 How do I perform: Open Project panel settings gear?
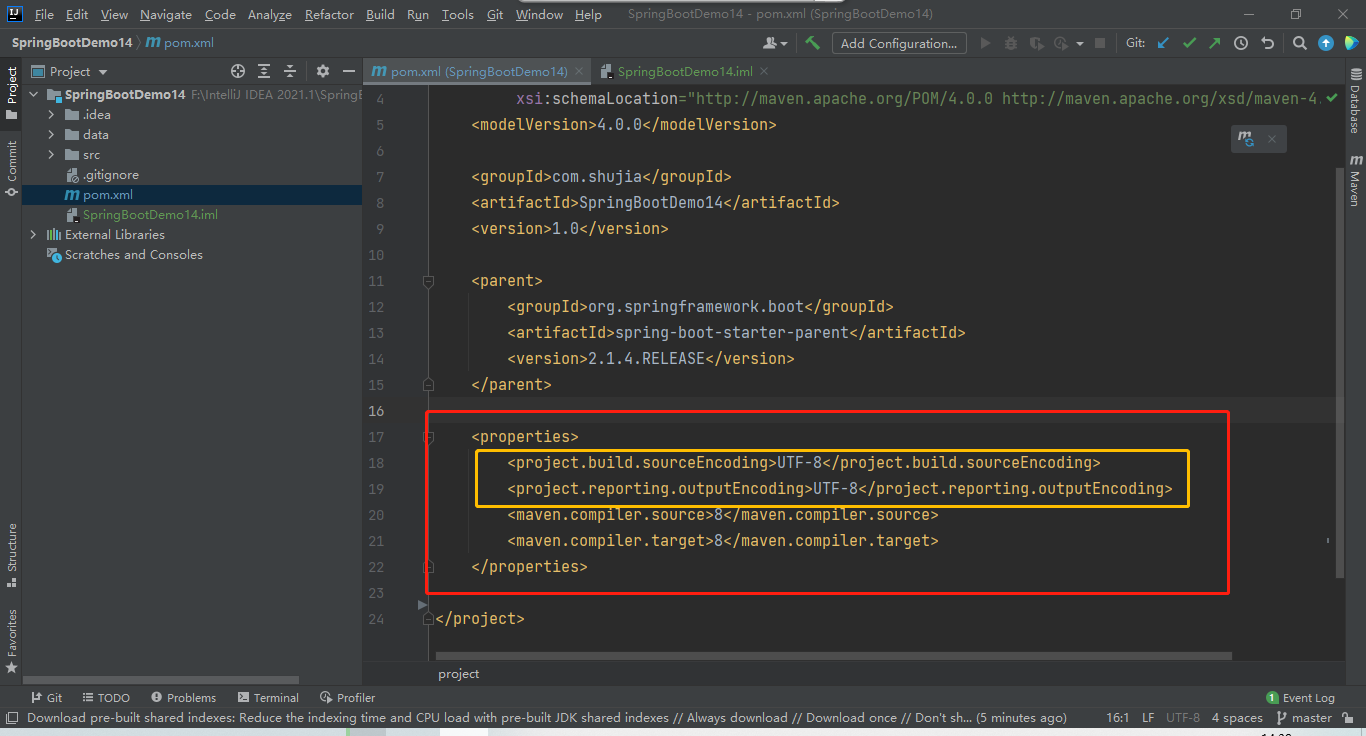pos(322,71)
